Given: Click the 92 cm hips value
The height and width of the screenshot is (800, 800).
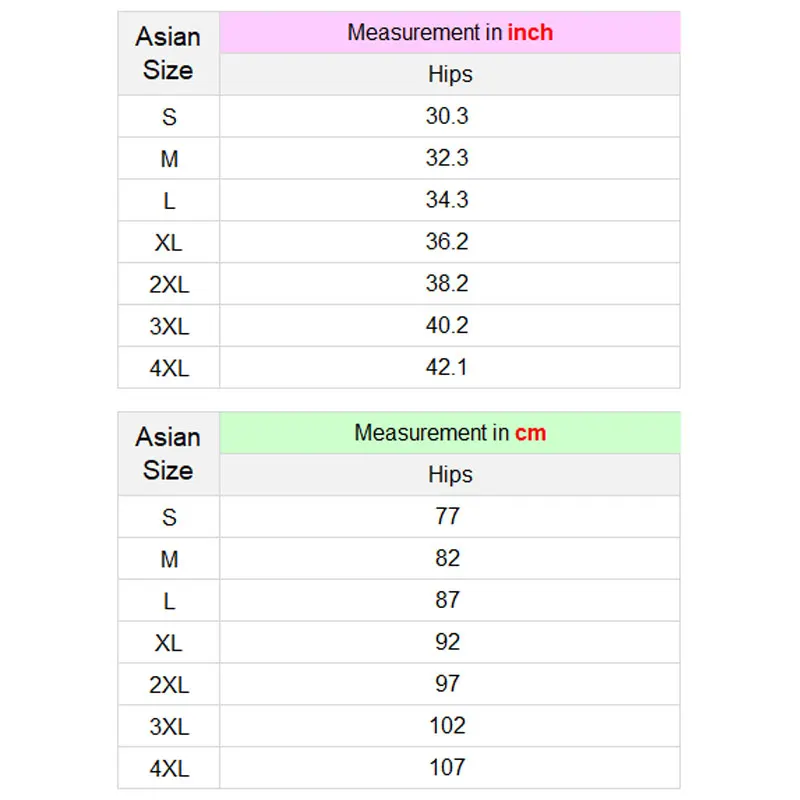Looking at the screenshot, I should pyautogui.click(x=447, y=642).
